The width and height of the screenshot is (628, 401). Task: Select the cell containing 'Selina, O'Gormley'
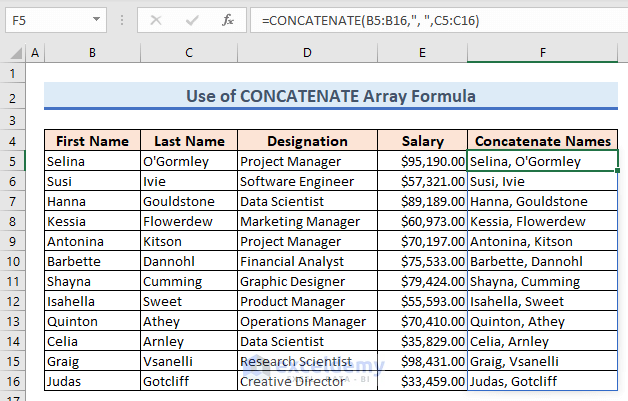coord(542,161)
